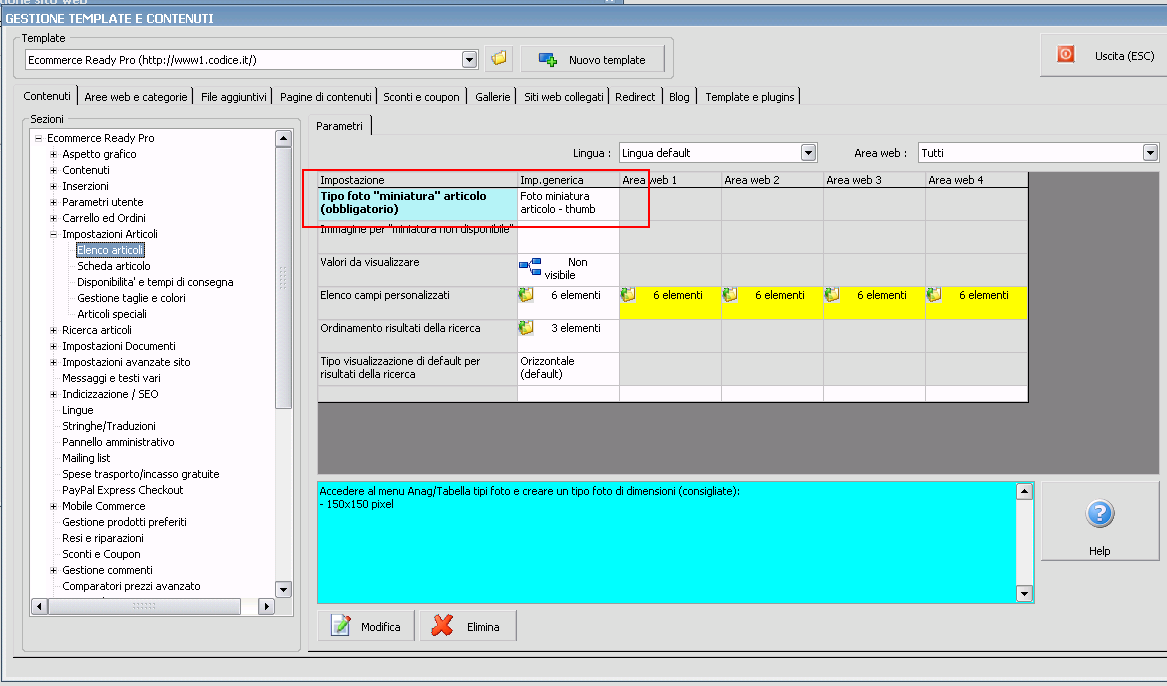
Task: Switch to the File aggiuntivi tab
Action: click(x=234, y=97)
